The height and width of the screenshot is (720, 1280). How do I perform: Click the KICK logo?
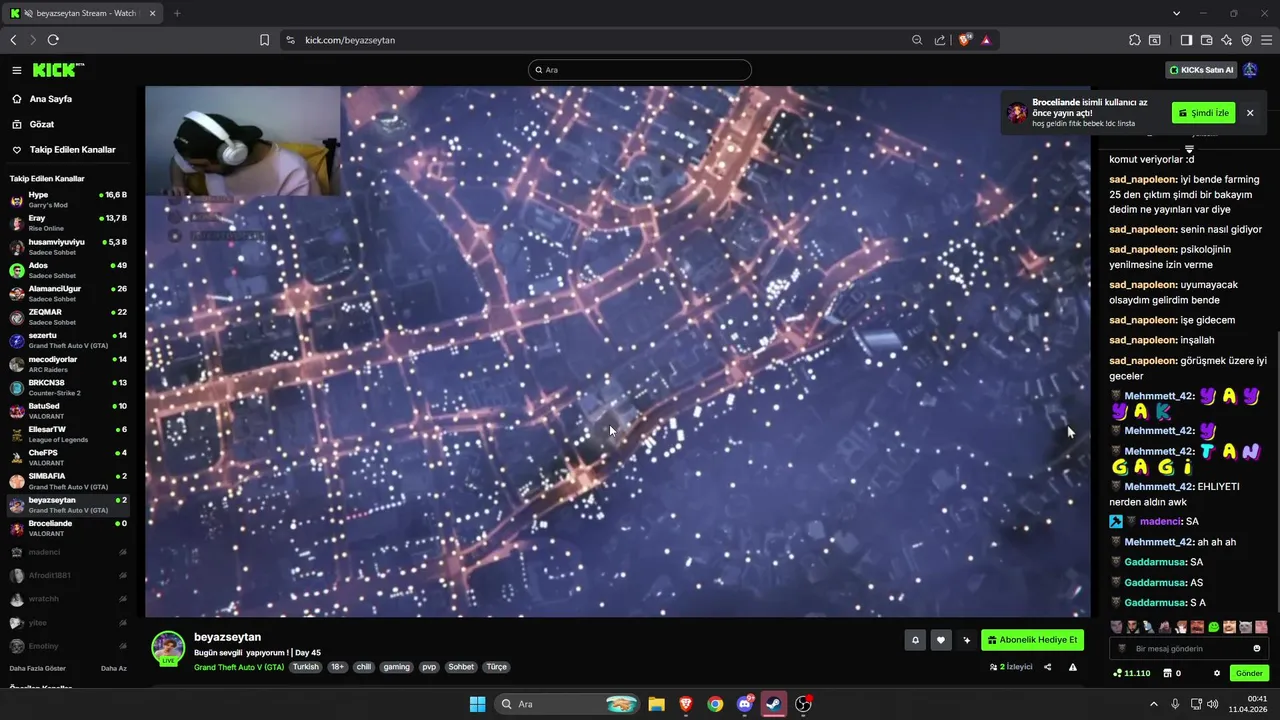point(58,70)
